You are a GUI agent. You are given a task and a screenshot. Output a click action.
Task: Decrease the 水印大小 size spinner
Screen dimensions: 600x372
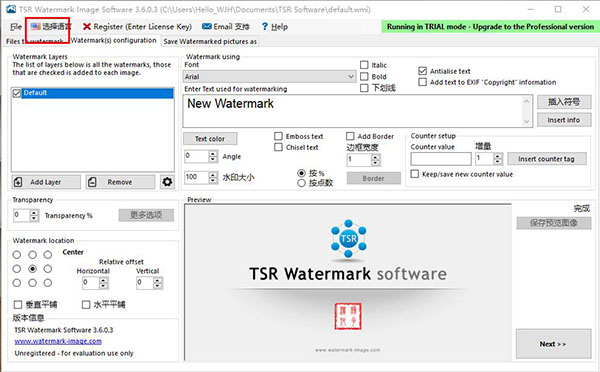[213, 180]
